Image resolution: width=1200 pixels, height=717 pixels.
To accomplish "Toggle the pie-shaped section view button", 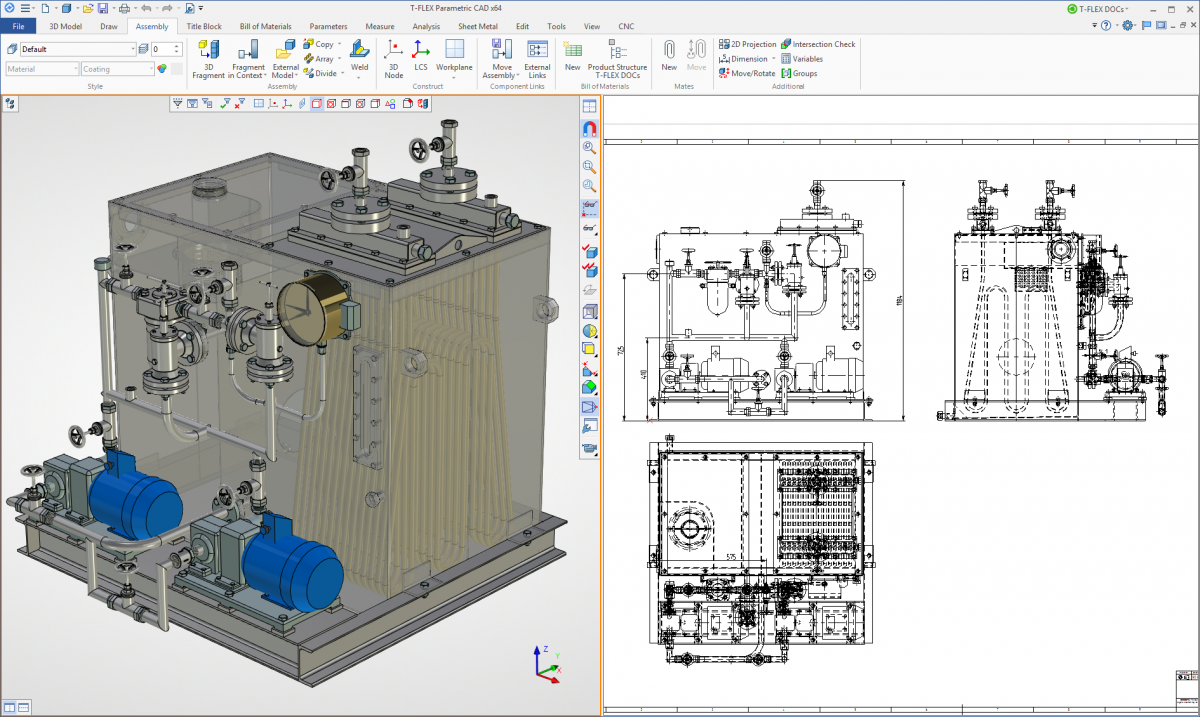I will tap(589, 330).
